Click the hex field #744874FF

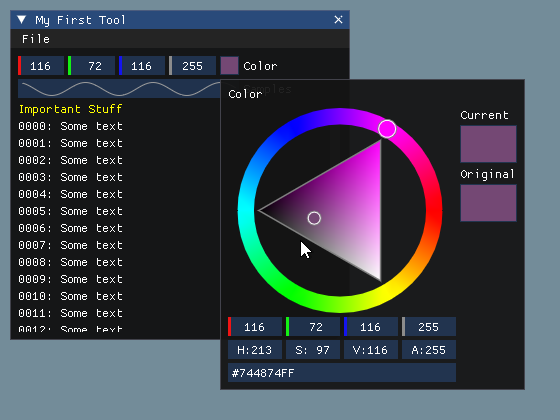pos(342,373)
